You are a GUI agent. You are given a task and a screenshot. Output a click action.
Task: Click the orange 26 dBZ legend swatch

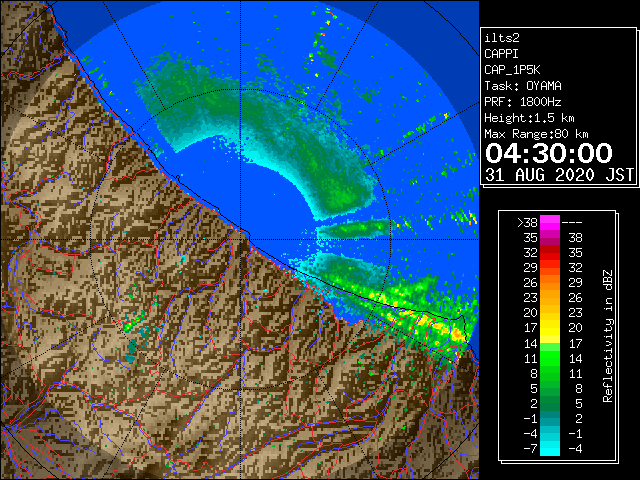550,282
